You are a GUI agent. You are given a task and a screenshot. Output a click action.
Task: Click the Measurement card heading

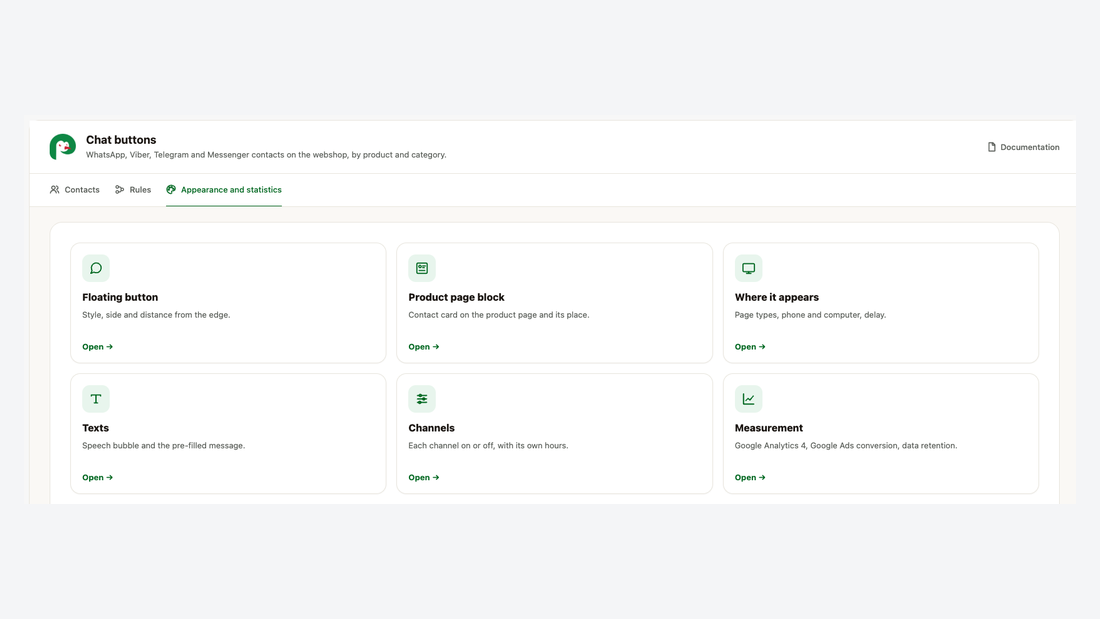coord(769,427)
